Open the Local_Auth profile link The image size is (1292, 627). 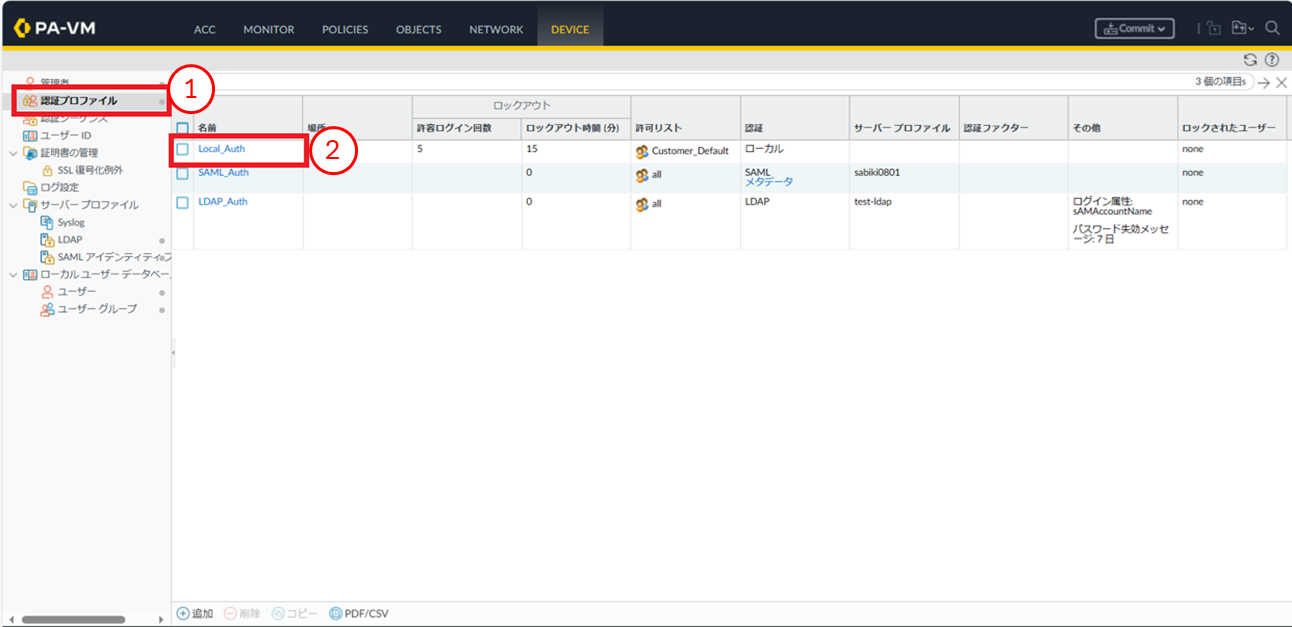pyautogui.click(x=221, y=149)
